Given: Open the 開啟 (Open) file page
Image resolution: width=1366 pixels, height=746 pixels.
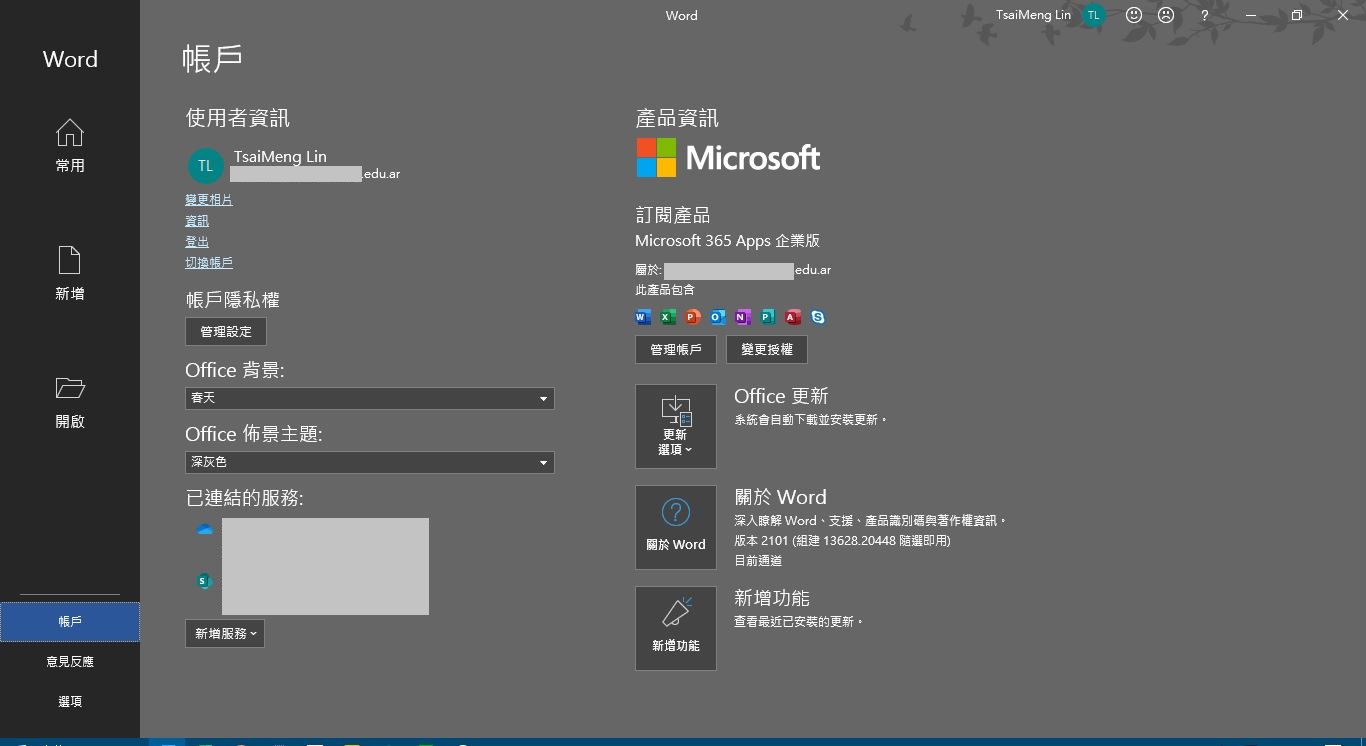Looking at the screenshot, I should tap(70, 402).
